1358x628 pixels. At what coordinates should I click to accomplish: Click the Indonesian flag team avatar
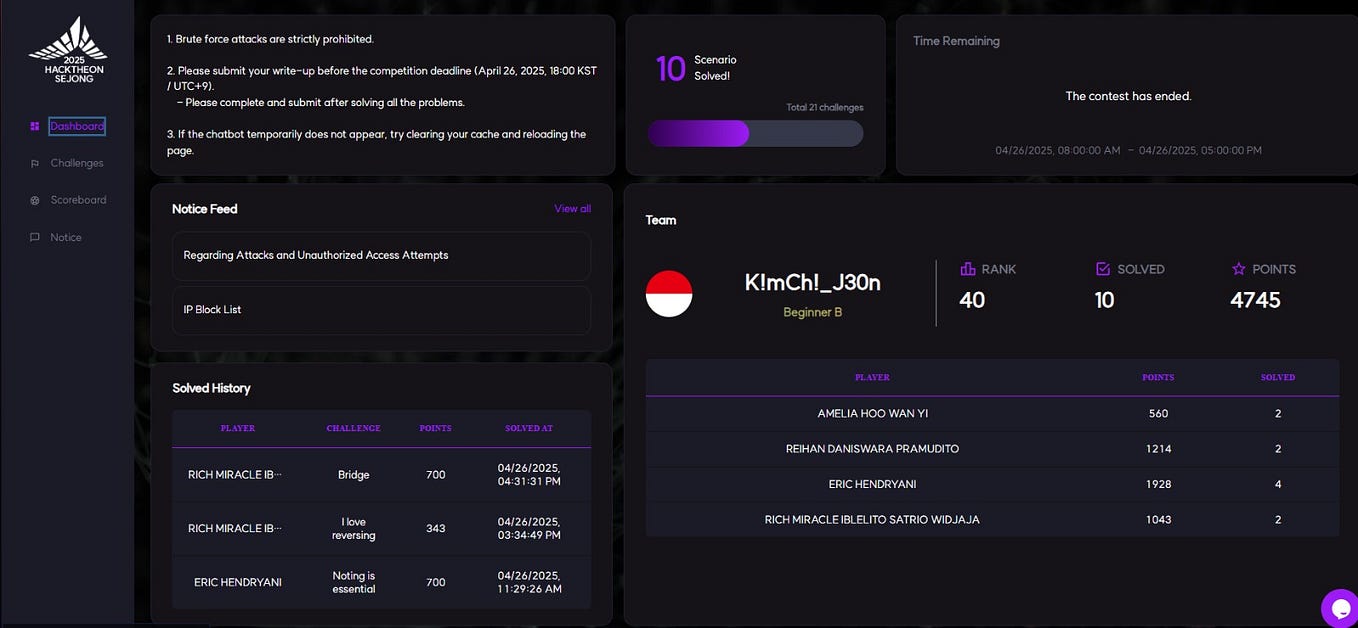coord(671,293)
